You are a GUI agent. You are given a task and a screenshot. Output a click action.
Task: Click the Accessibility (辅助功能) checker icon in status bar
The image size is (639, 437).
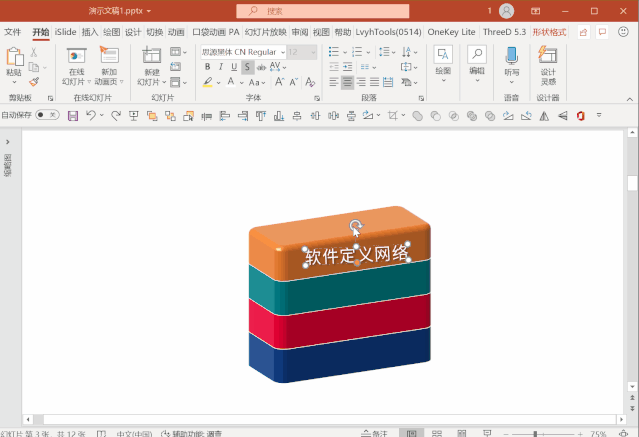[x=165, y=433]
